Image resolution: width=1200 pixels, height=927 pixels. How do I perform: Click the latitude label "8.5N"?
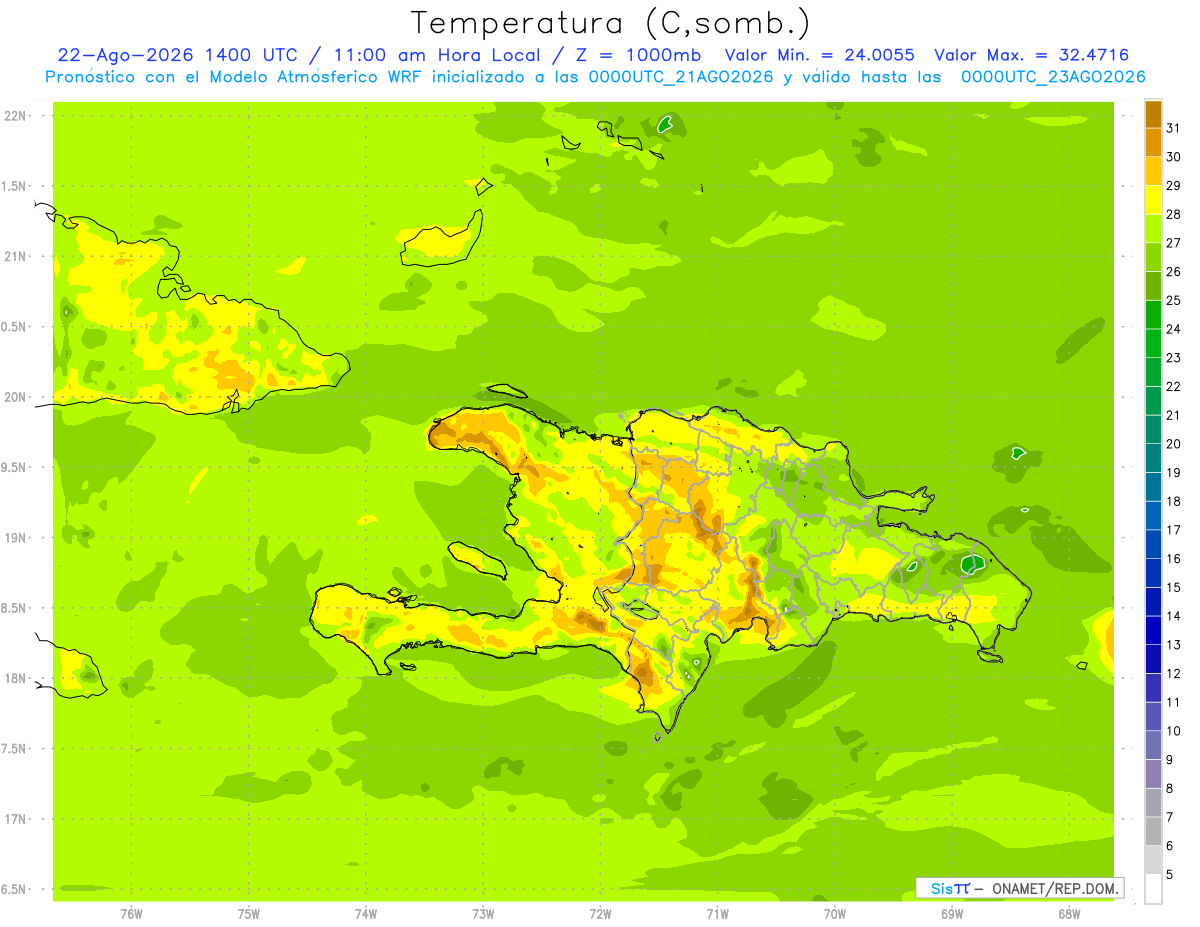[15, 608]
